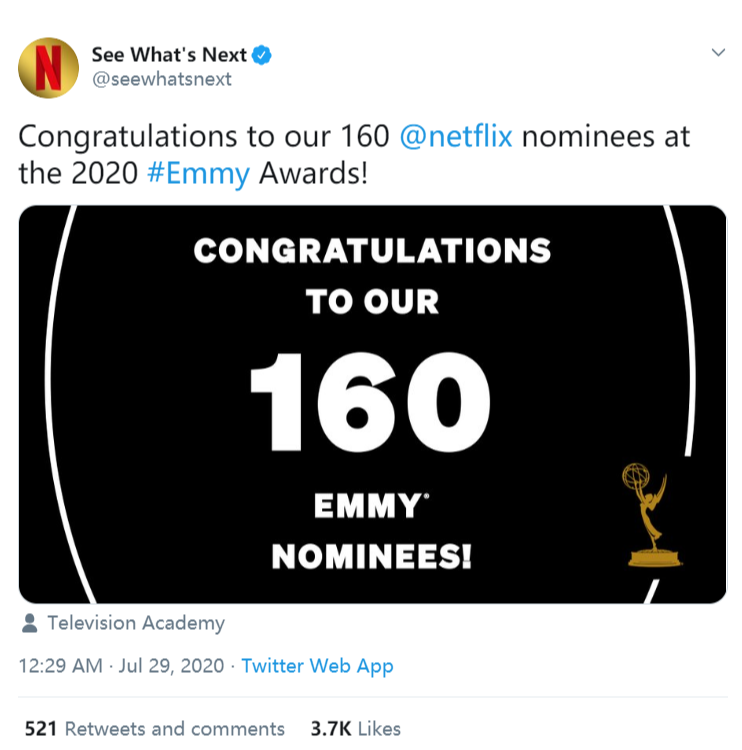
Task: Click the Twitter Web App source link
Action: (317, 666)
